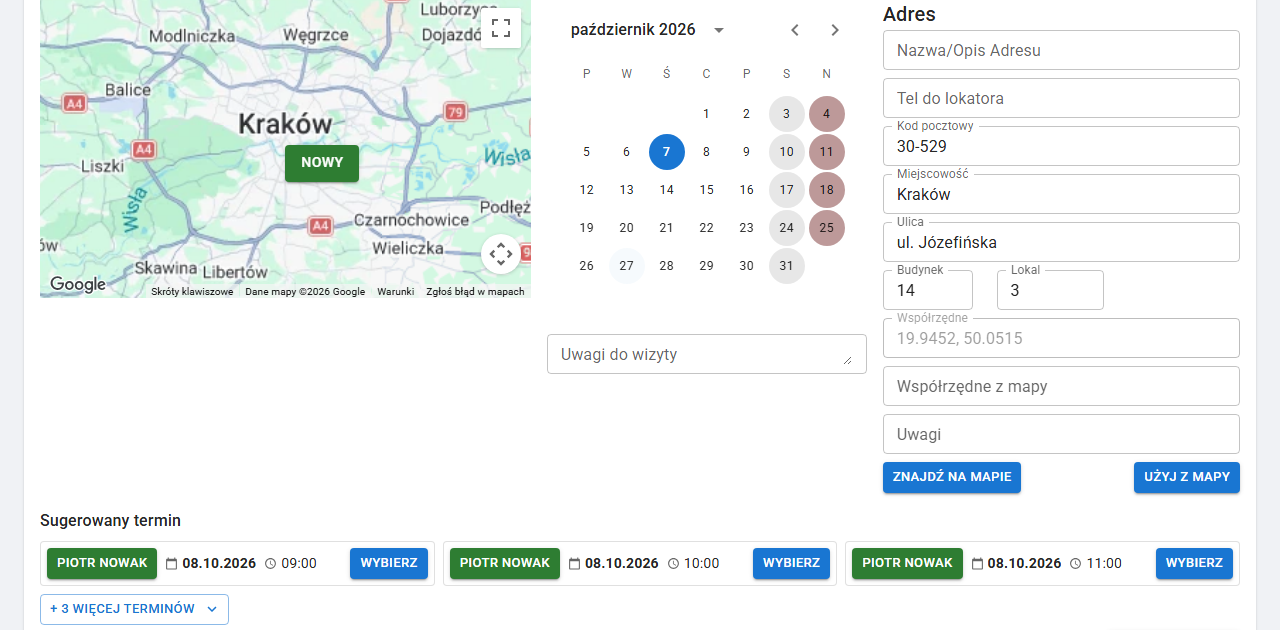Click the Tel do lokatora field
The width and height of the screenshot is (1280, 630).
(x=1061, y=98)
